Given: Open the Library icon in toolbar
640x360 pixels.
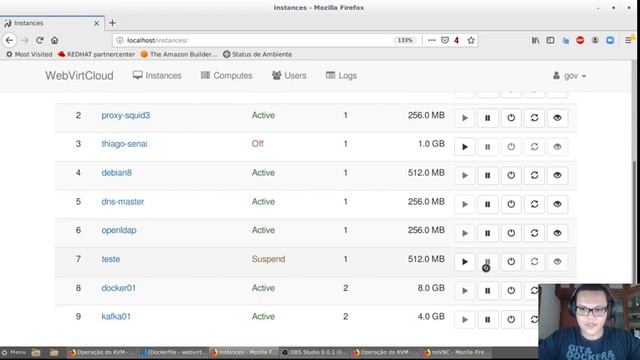Looking at the screenshot, I should (536, 40).
